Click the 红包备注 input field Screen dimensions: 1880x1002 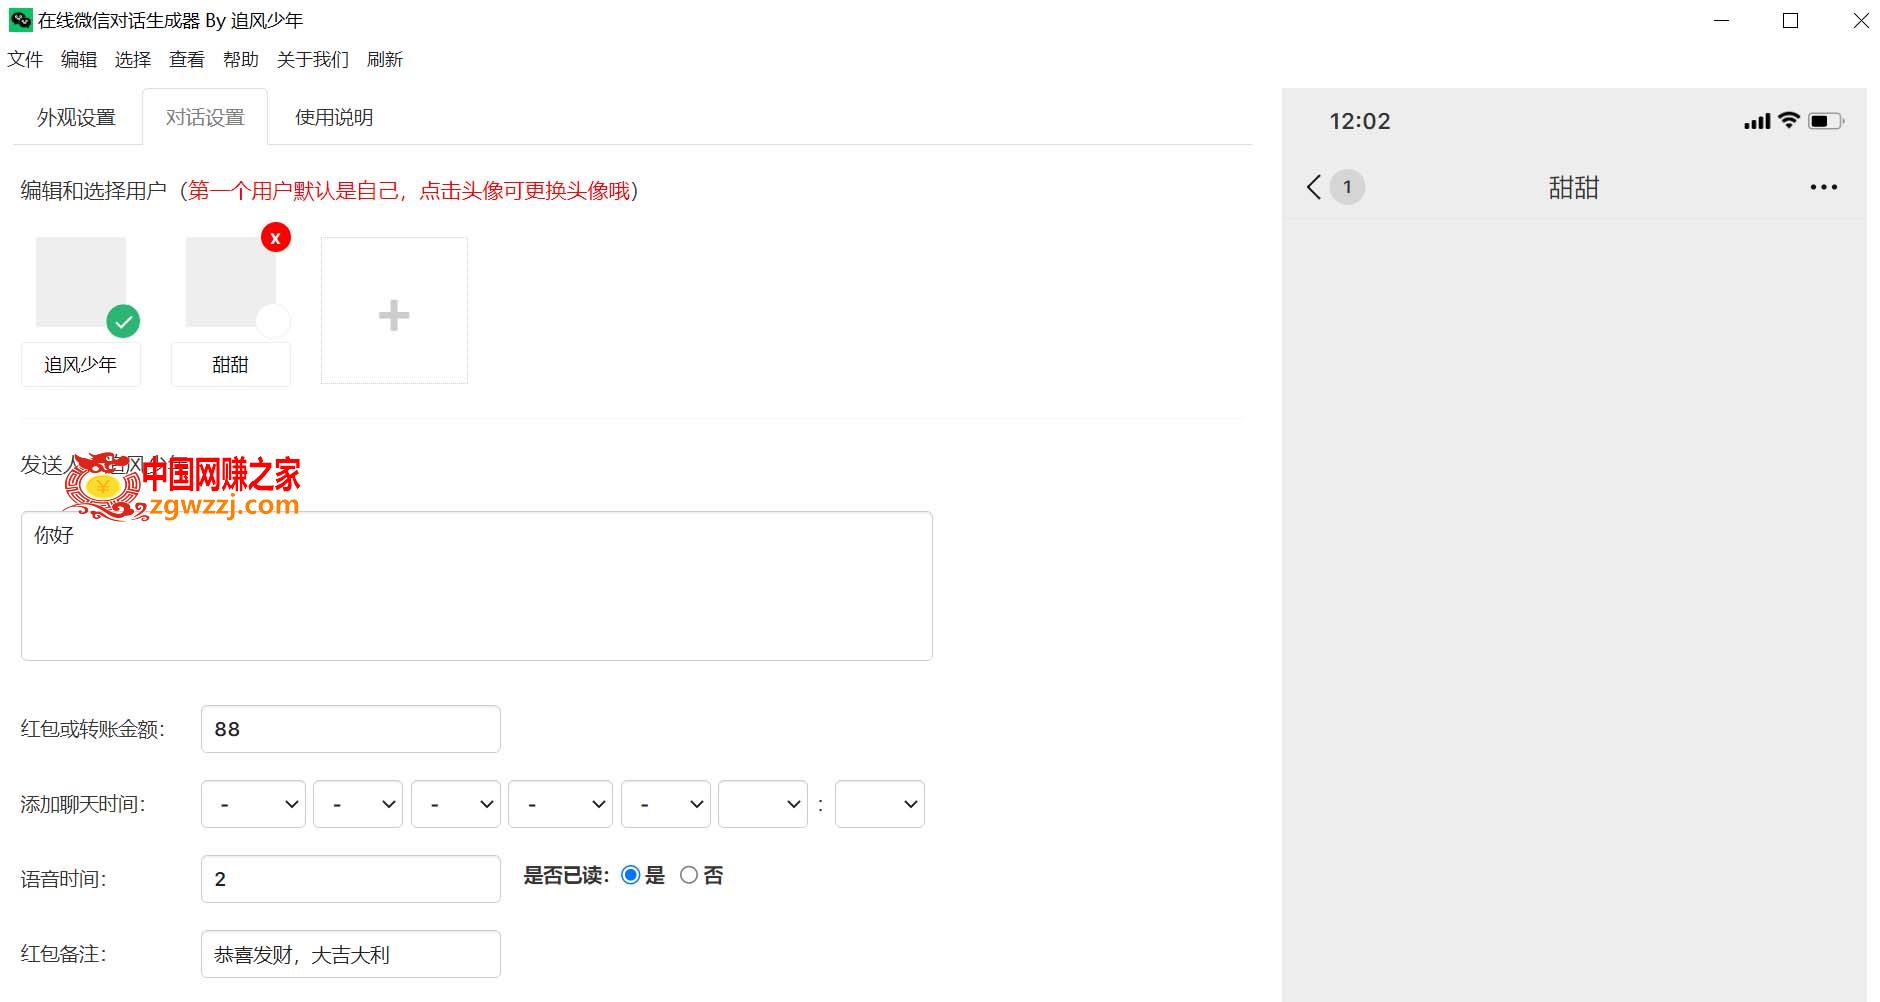(351, 954)
